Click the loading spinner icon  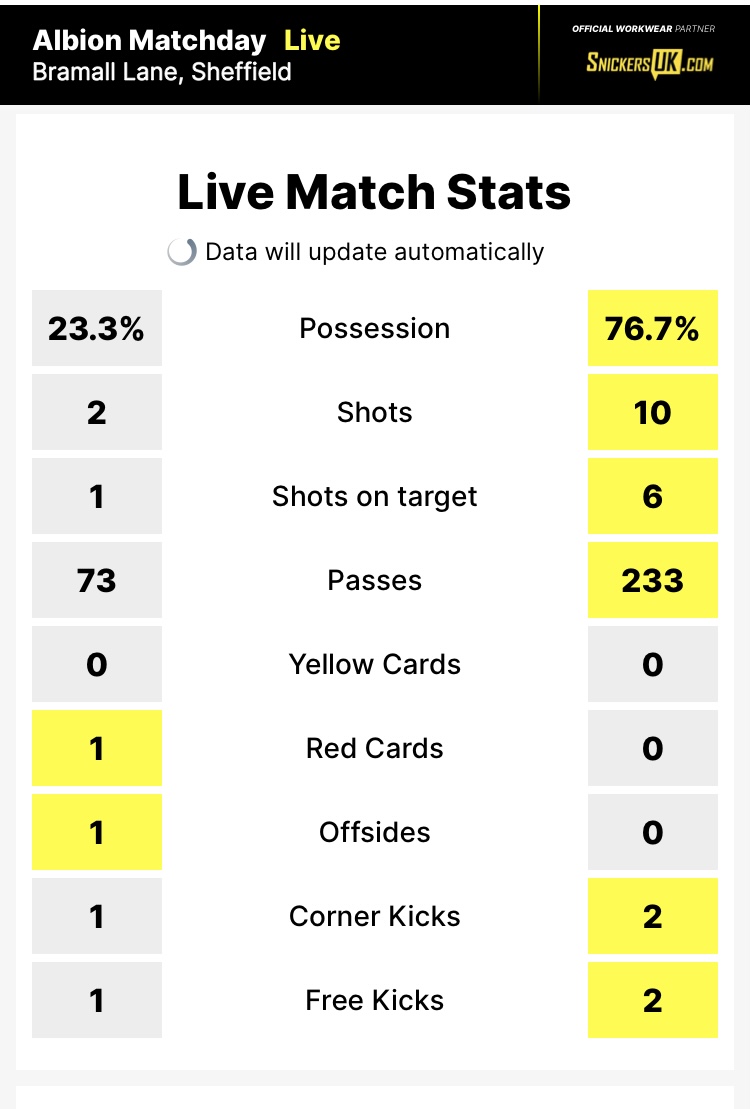(x=182, y=252)
